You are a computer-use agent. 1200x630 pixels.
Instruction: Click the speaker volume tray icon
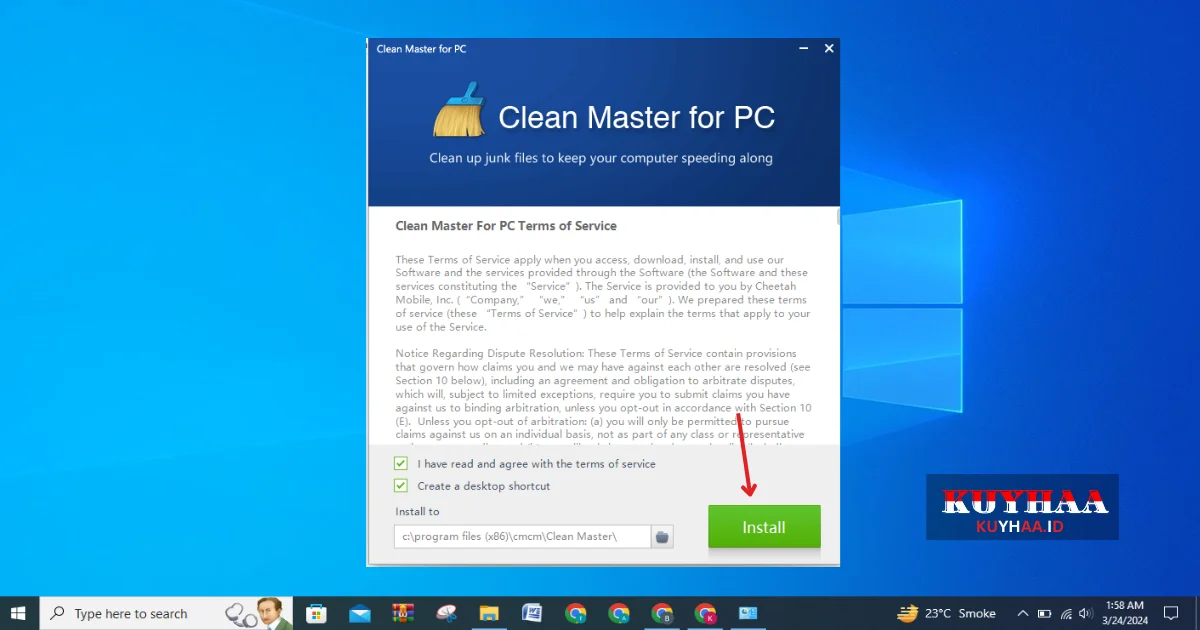point(1086,613)
